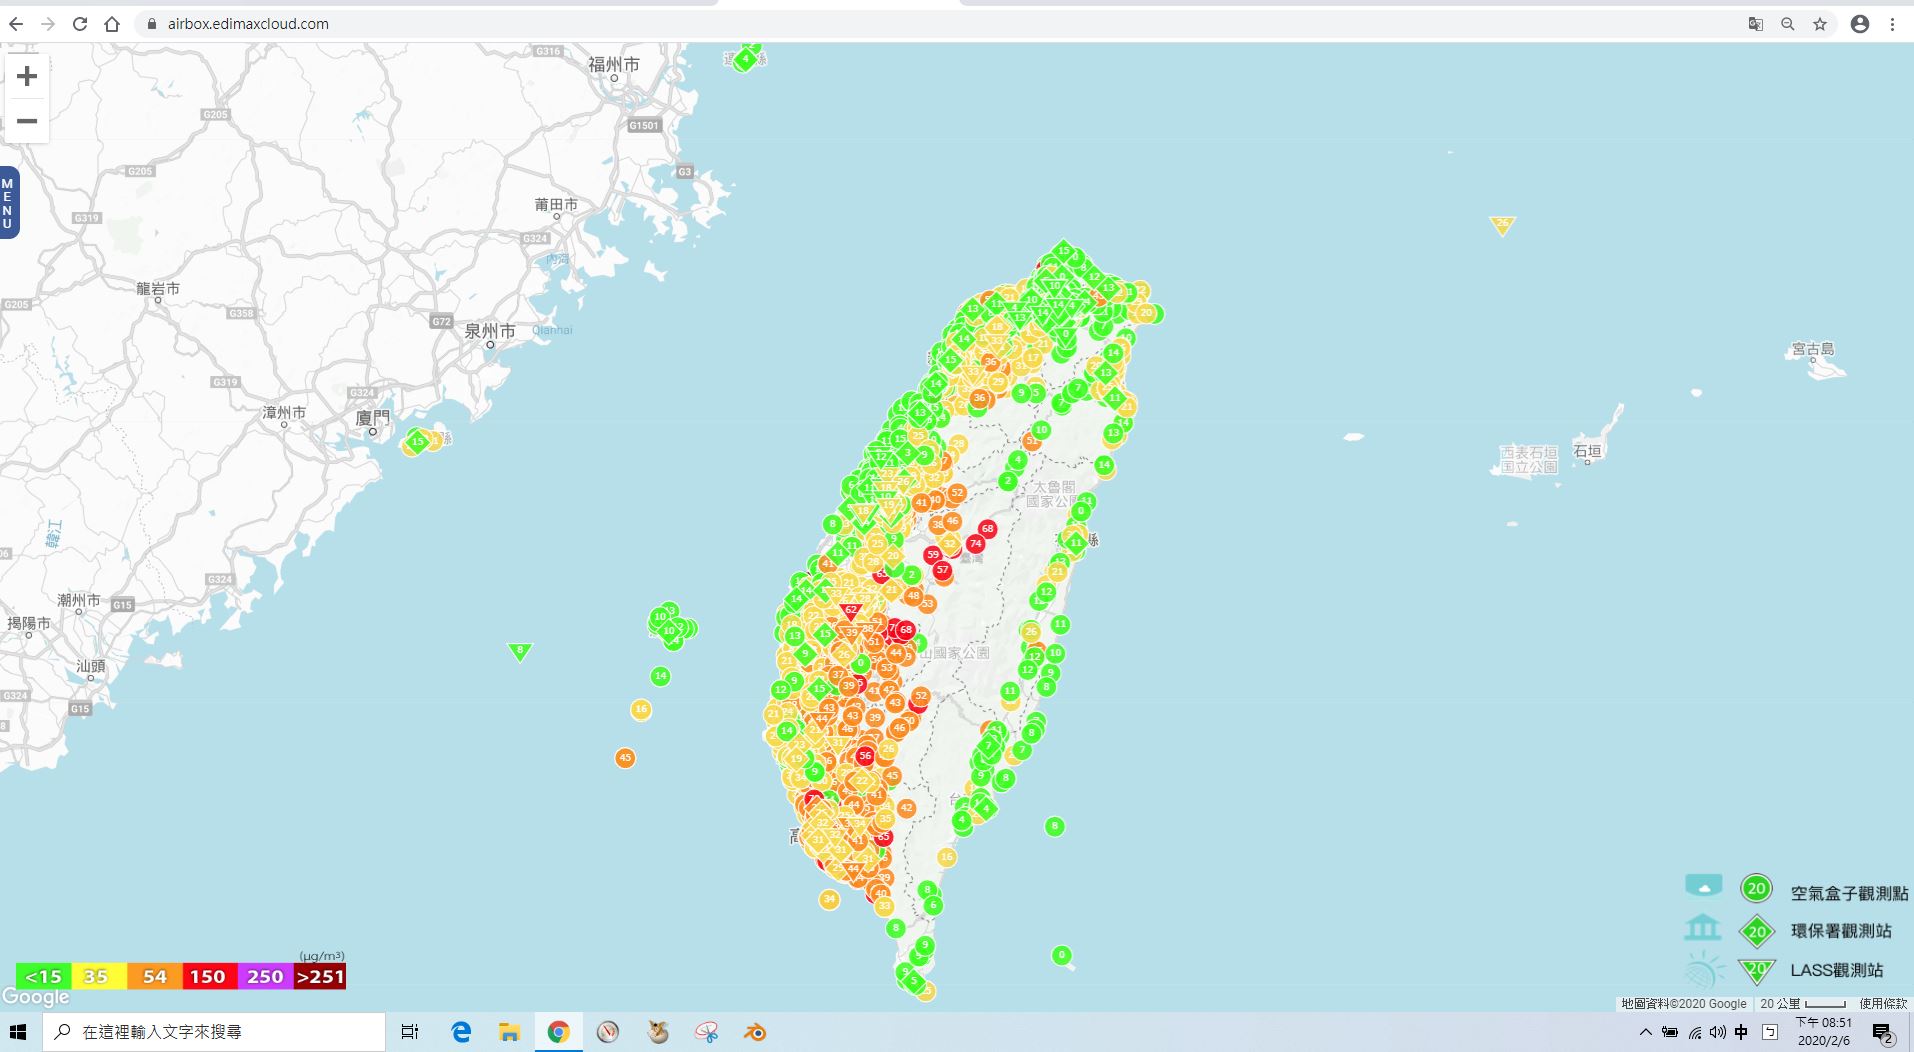Switch the 中 input method indicator

[x=1741, y=1032]
